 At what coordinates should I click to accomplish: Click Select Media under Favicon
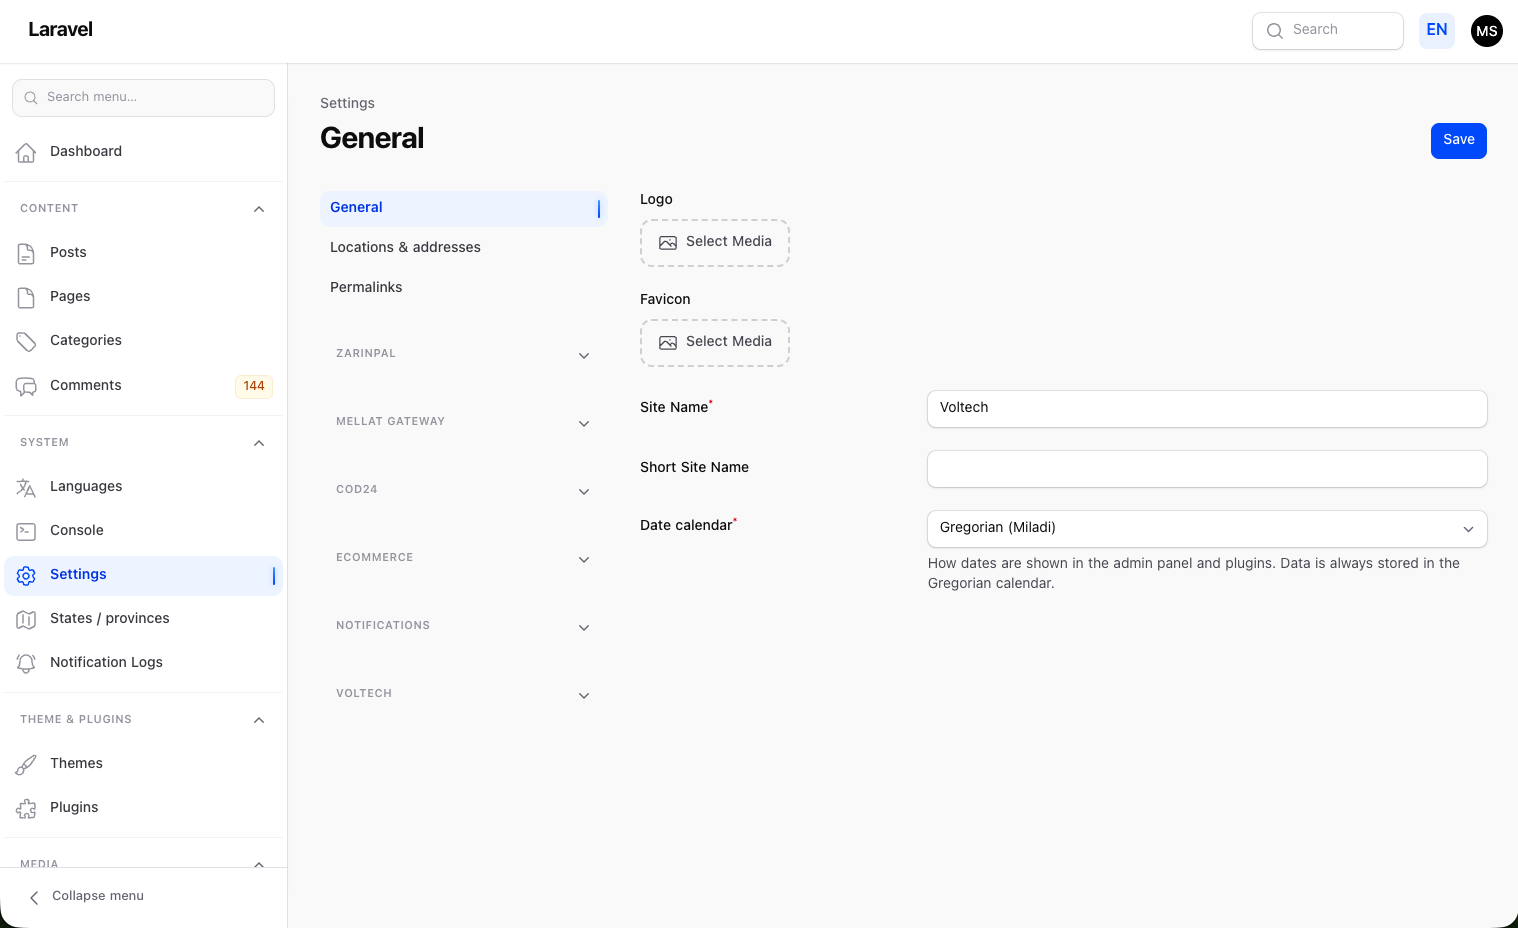(x=715, y=343)
